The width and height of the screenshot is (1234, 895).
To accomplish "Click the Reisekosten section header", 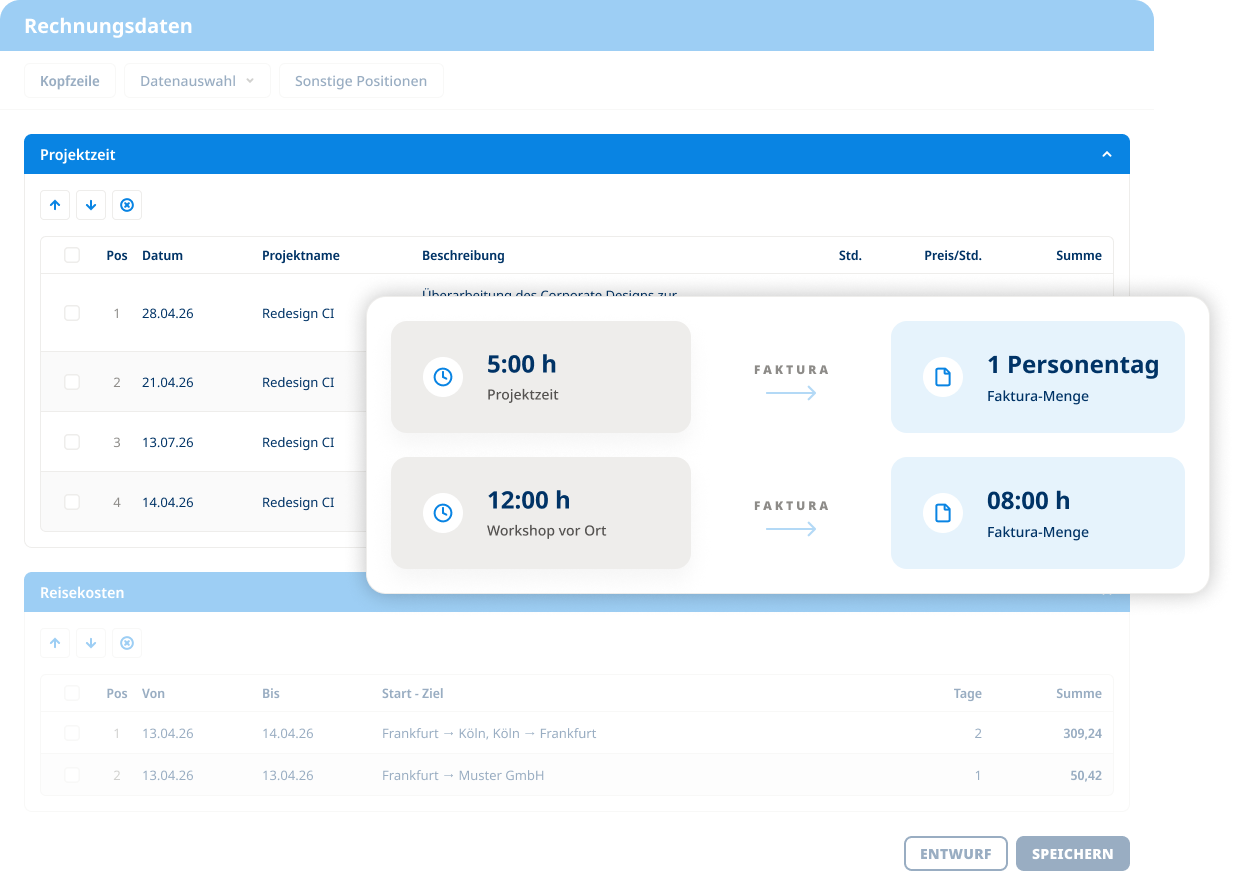I will (577, 592).
